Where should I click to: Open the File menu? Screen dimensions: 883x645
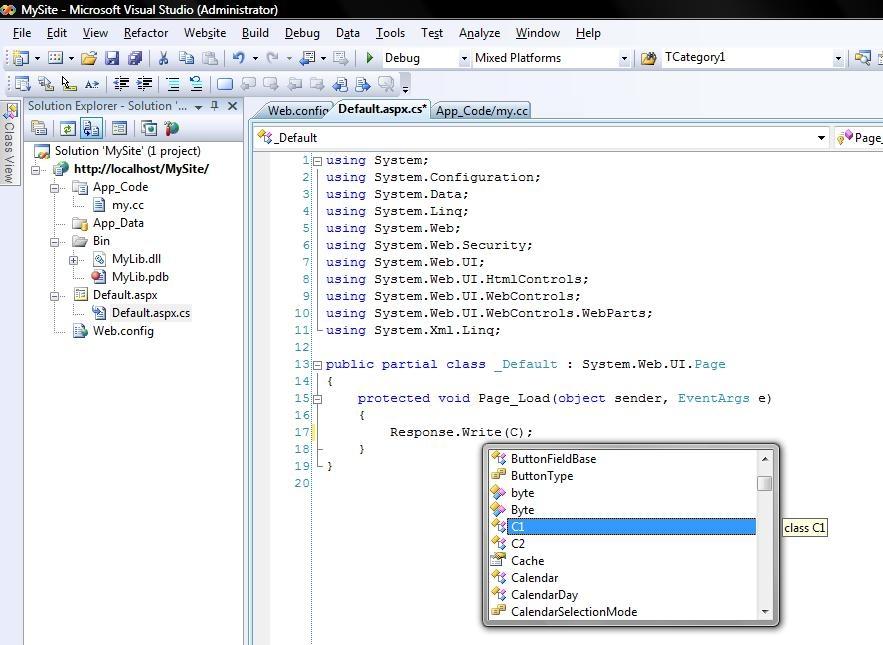(22, 33)
